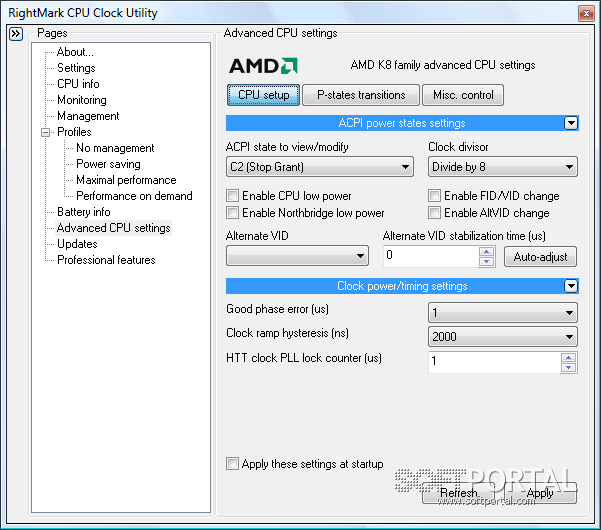Decrease Alternate VID stabilization time with down arrow

coord(486,261)
